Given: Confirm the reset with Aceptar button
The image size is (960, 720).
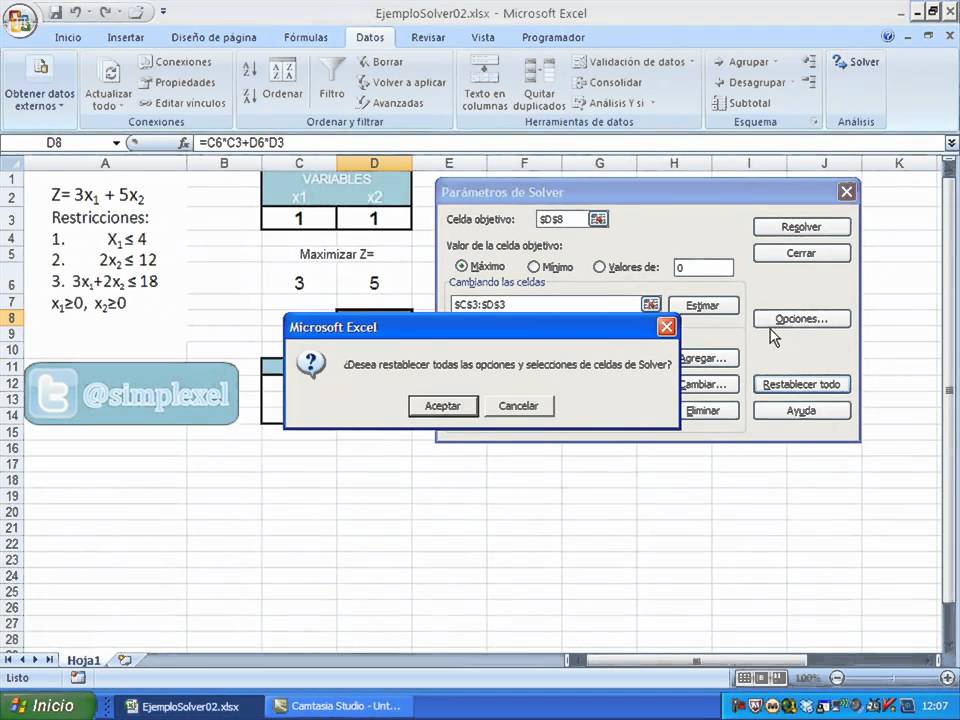Looking at the screenshot, I should [443, 406].
